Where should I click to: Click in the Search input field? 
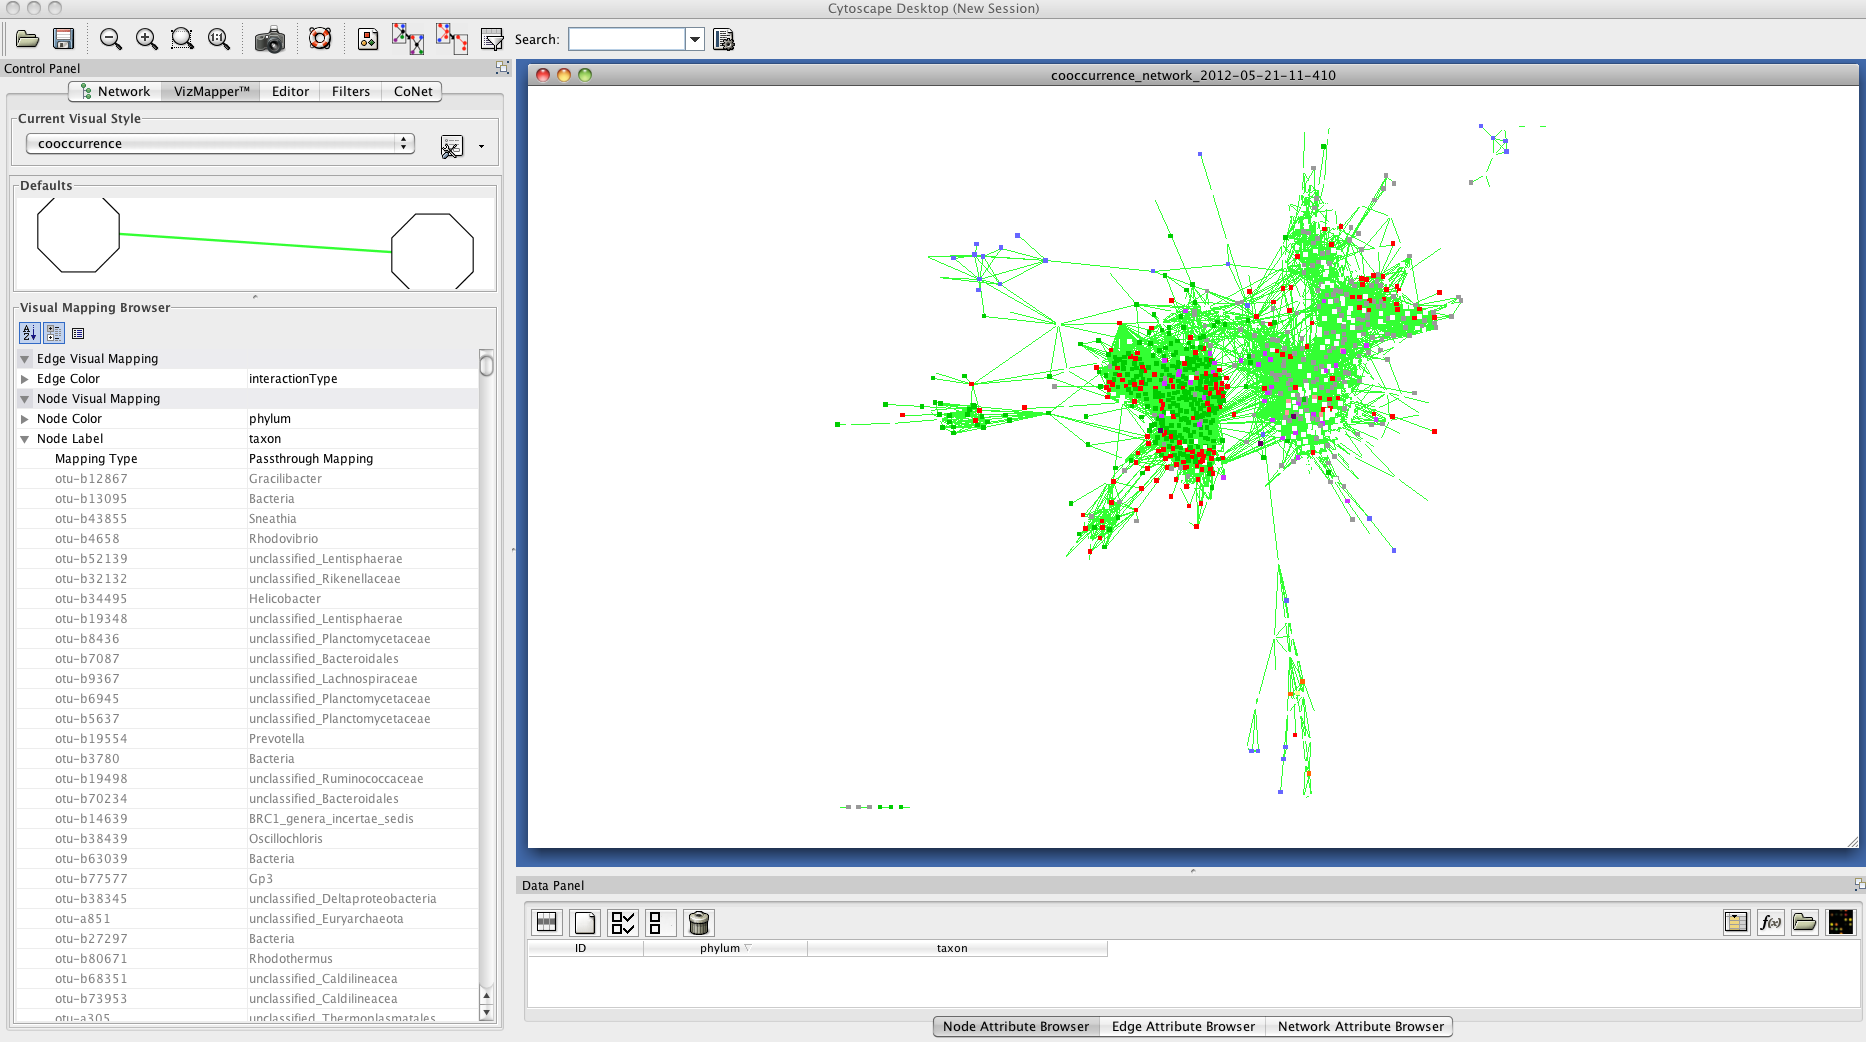[626, 39]
